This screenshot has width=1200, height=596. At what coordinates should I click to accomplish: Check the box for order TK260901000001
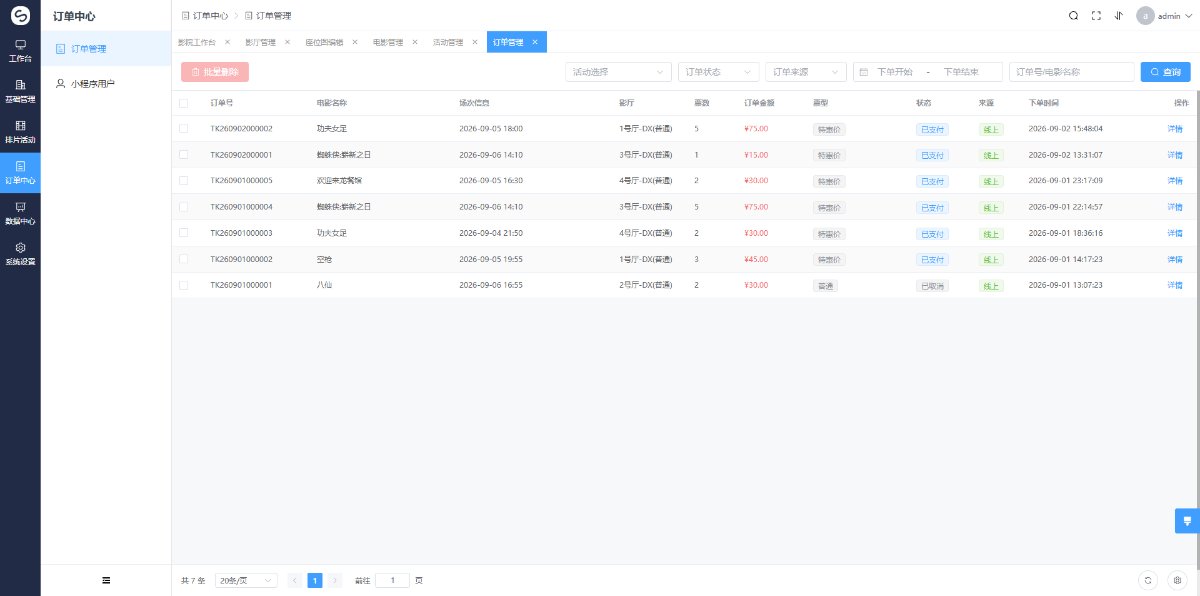pos(183,284)
